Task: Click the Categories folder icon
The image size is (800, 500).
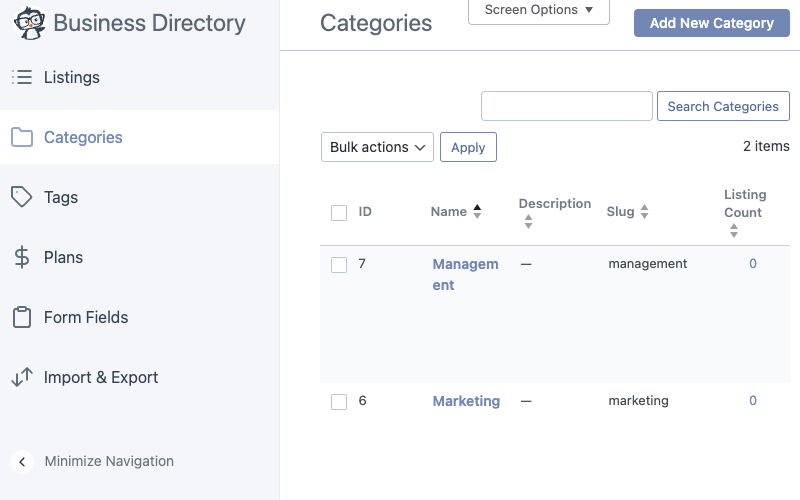Action: pos(22,137)
